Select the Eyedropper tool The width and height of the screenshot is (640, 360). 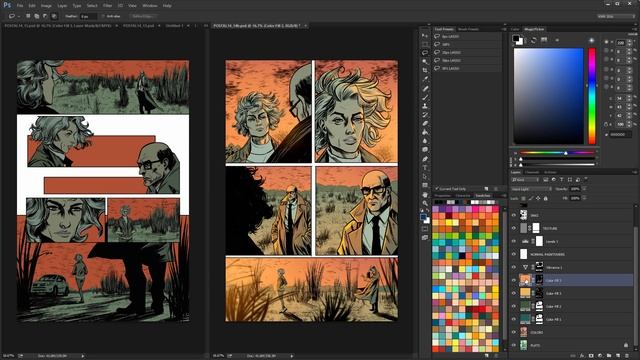[x=425, y=79]
